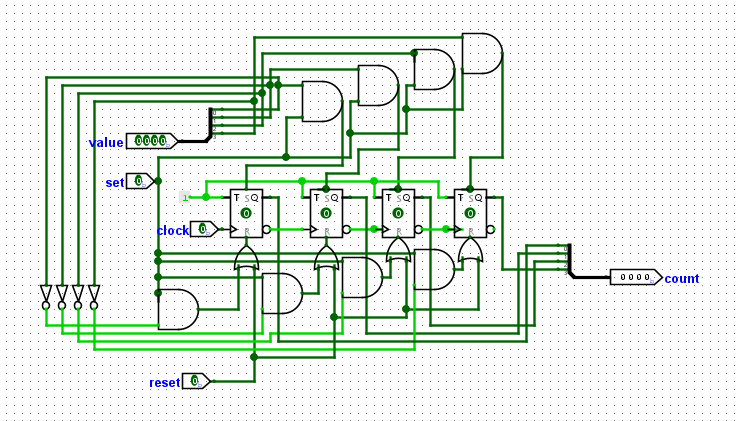
Task: Select the OR gate under the second flip-flop
Action: (x=326, y=257)
